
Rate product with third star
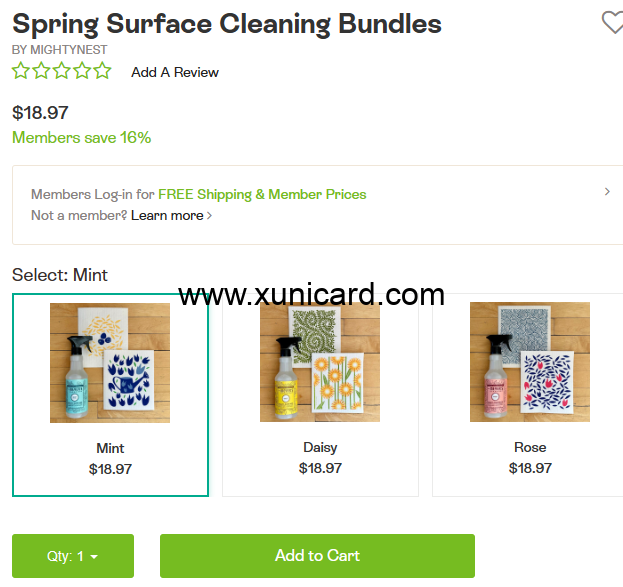[x=62, y=71]
